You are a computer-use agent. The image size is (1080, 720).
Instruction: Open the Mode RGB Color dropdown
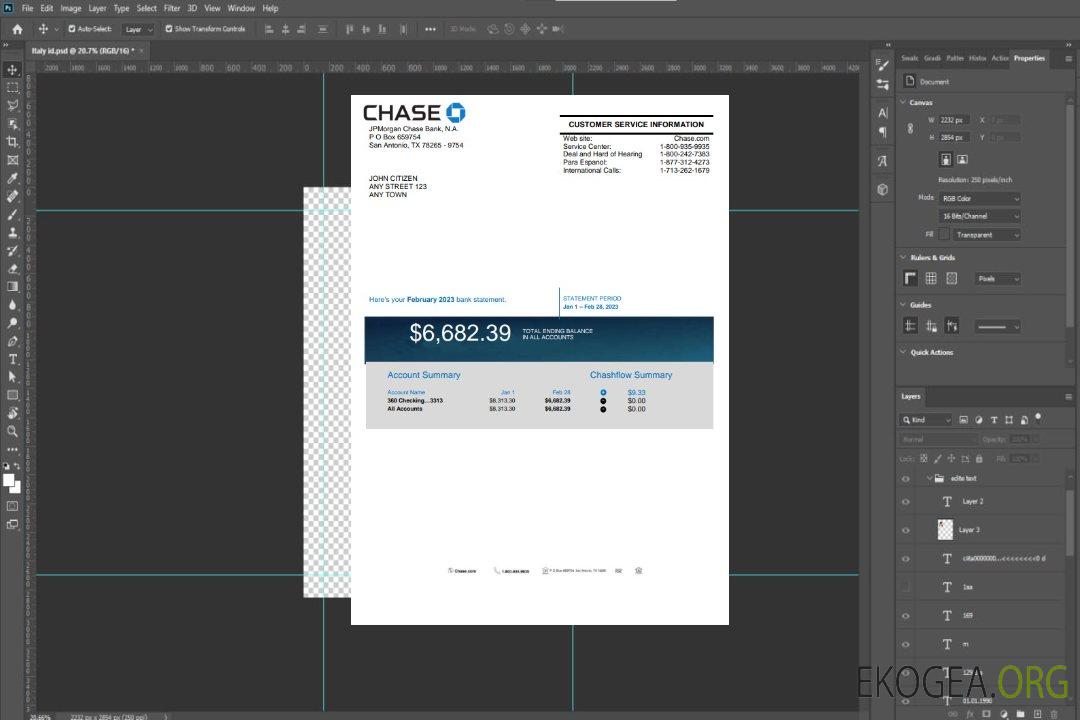pyautogui.click(x=979, y=198)
